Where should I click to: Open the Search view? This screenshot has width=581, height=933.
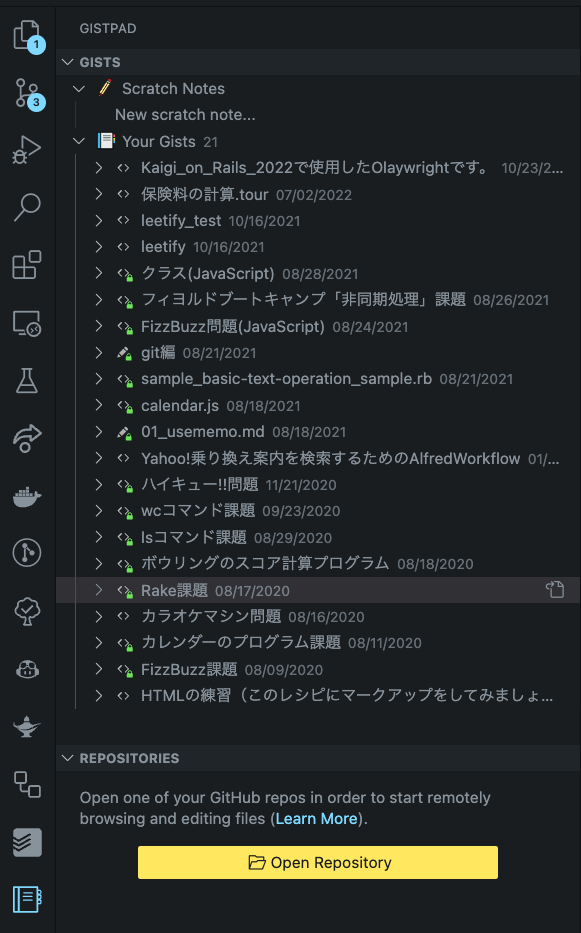click(x=29, y=207)
